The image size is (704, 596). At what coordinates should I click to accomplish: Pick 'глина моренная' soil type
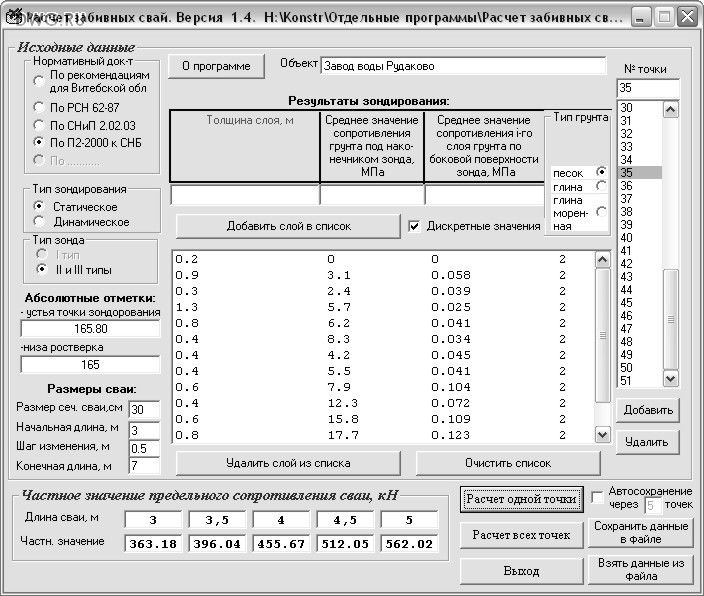click(x=601, y=212)
